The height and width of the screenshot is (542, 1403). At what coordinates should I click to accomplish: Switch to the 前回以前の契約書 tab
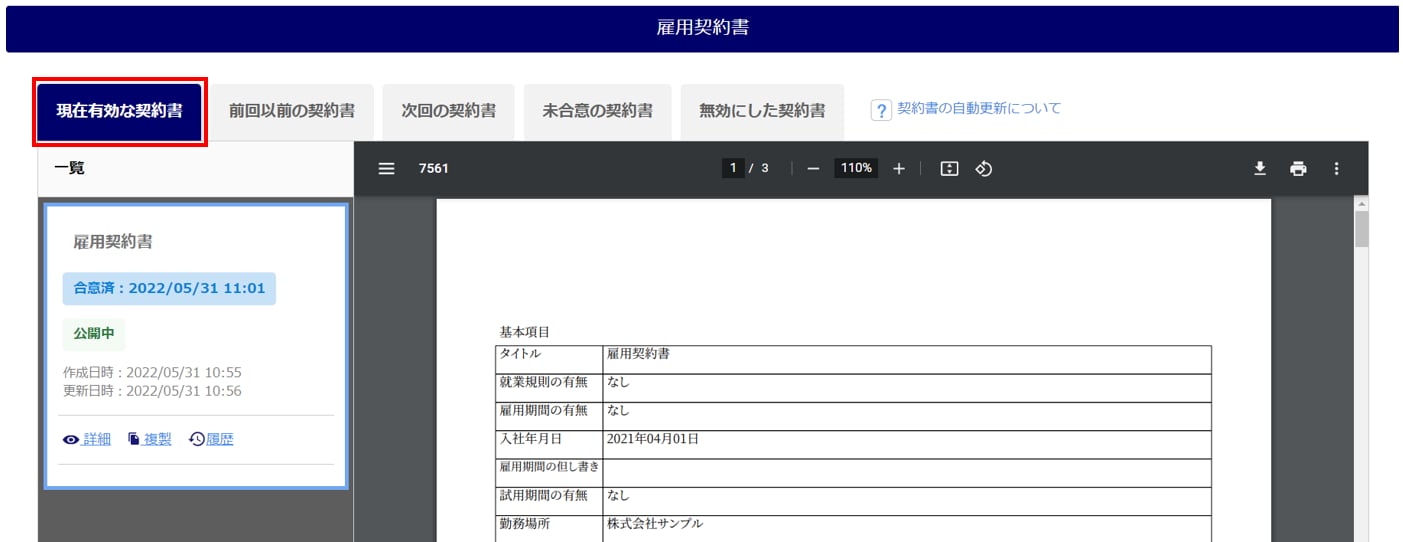(x=291, y=111)
